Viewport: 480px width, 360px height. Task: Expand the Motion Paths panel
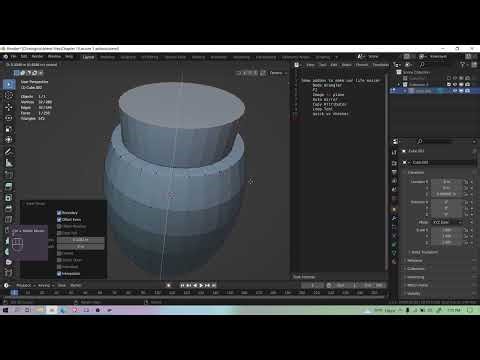(417, 285)
